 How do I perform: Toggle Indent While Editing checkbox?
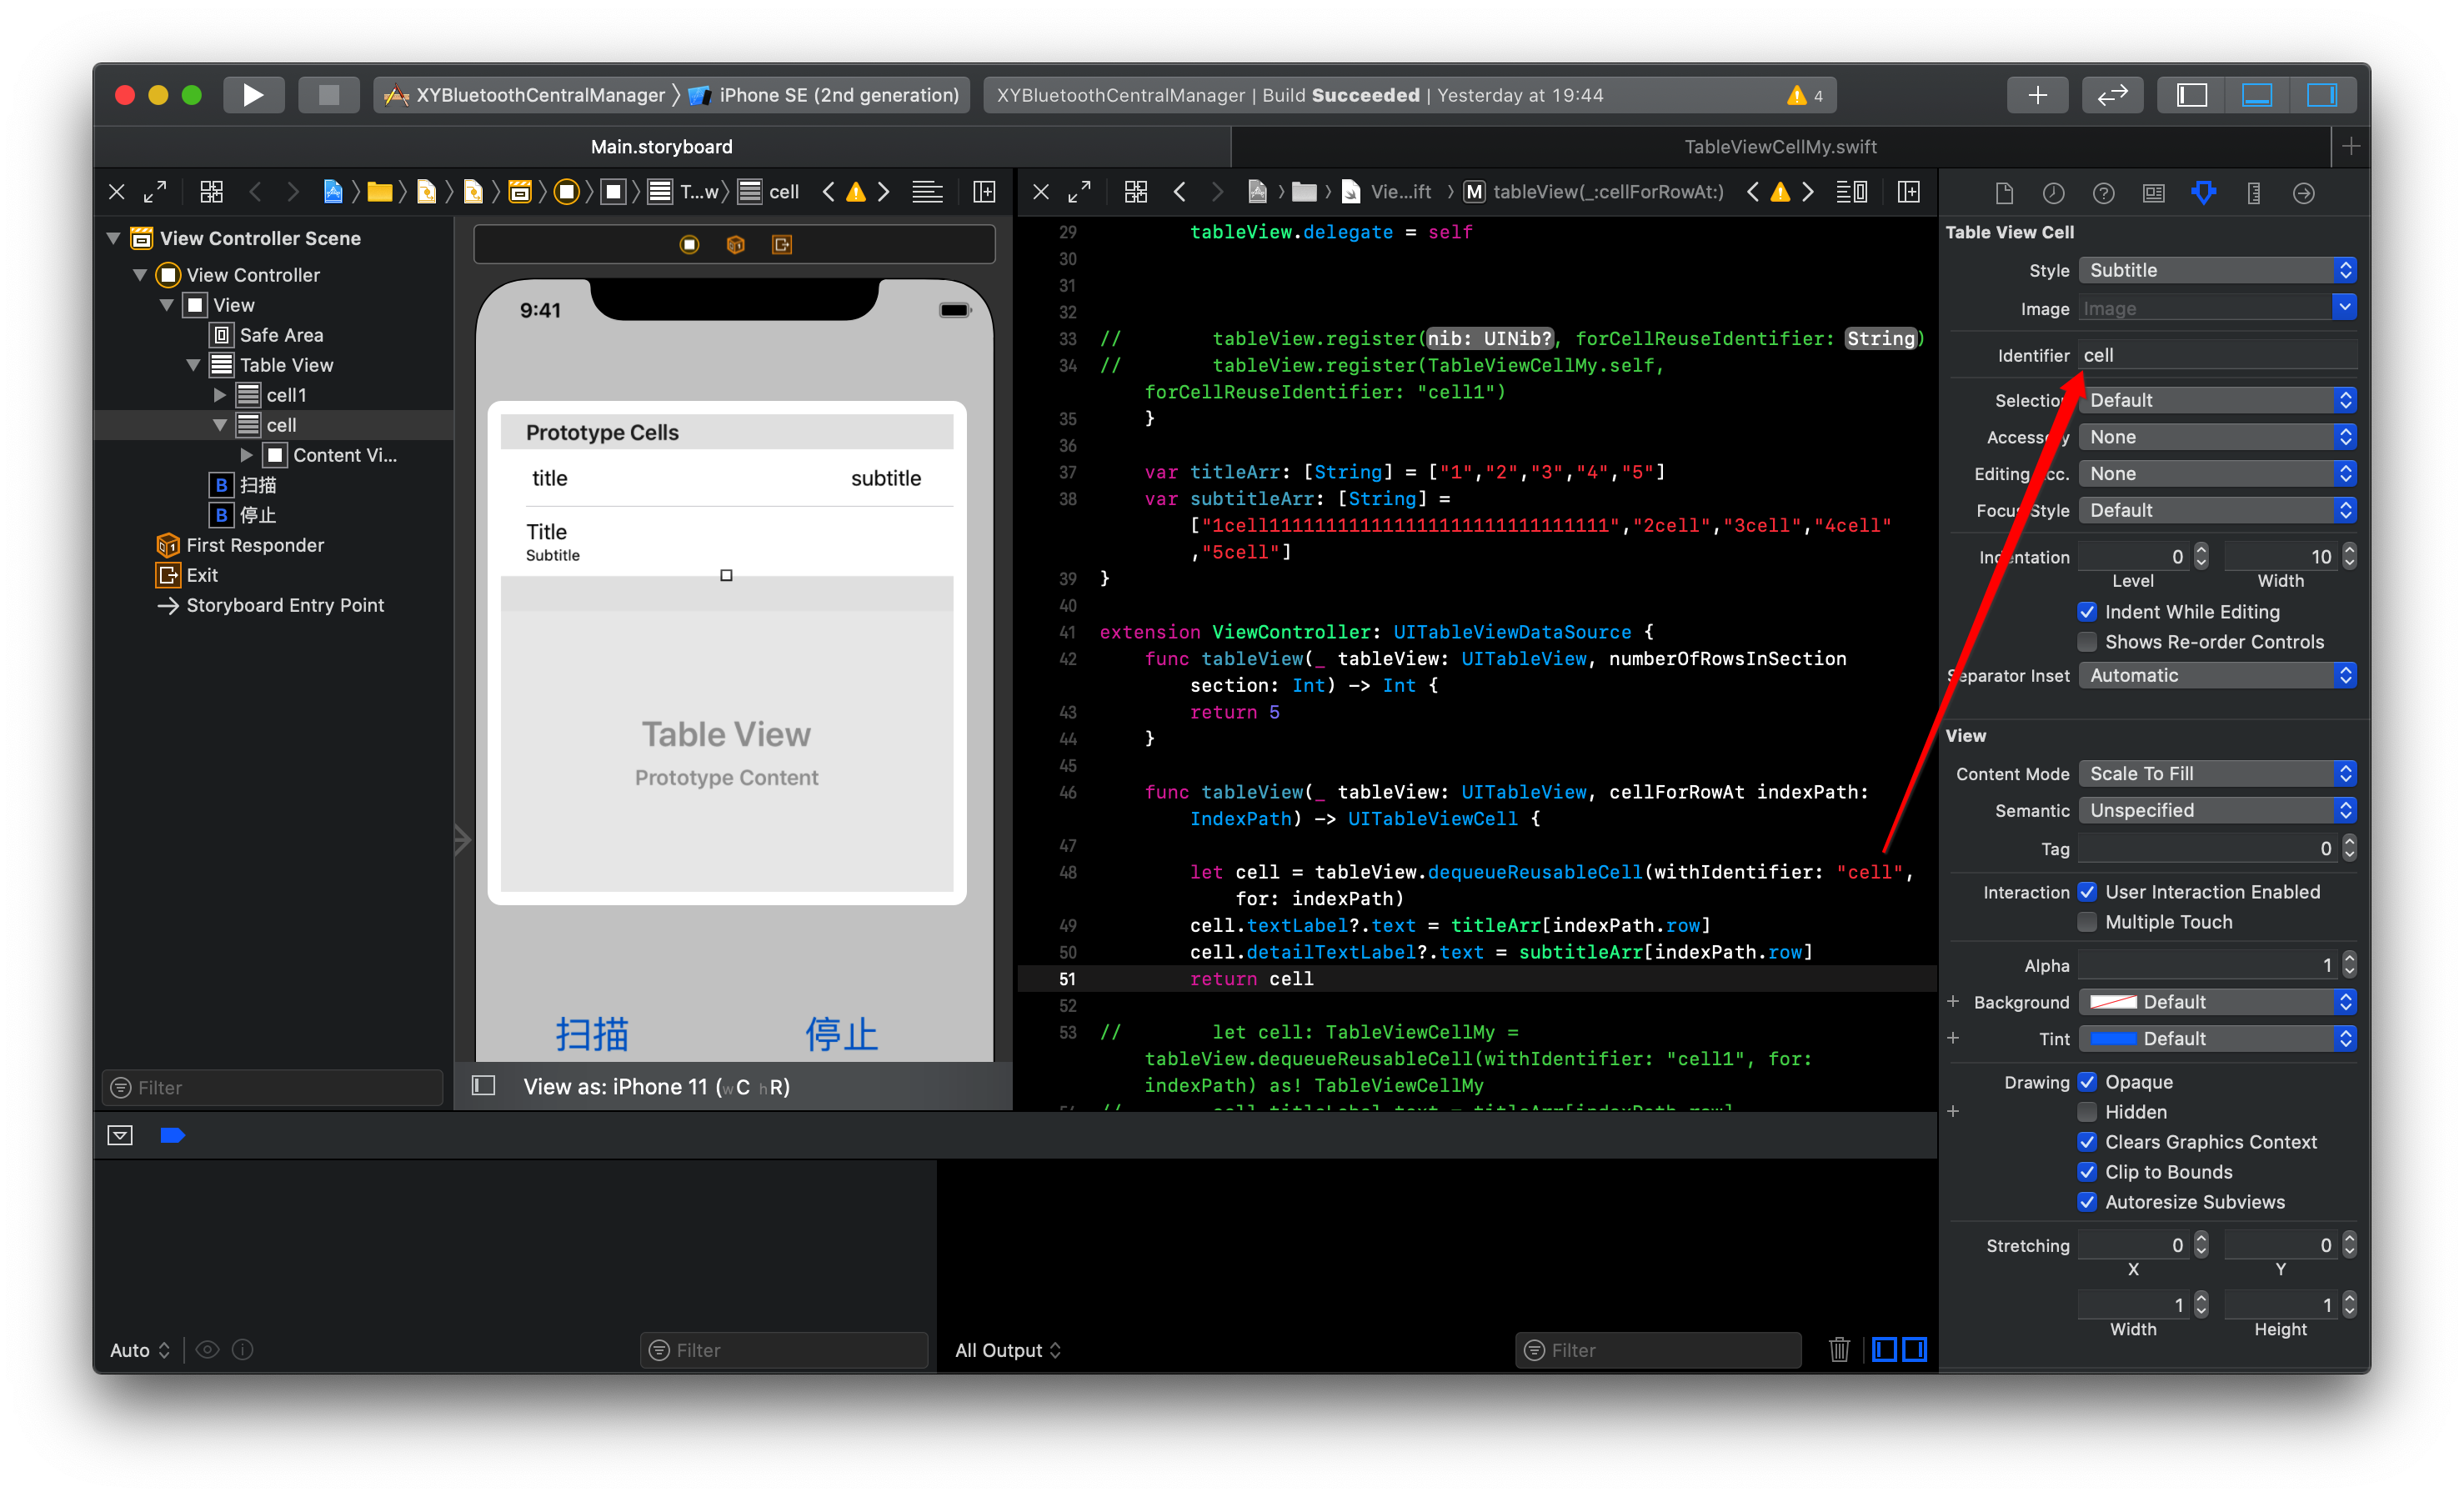tap(2087, 612)
